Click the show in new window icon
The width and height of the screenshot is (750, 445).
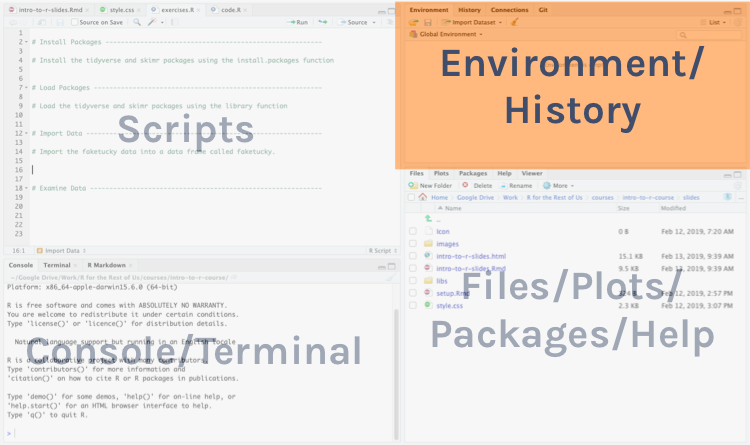click(42, 22)
